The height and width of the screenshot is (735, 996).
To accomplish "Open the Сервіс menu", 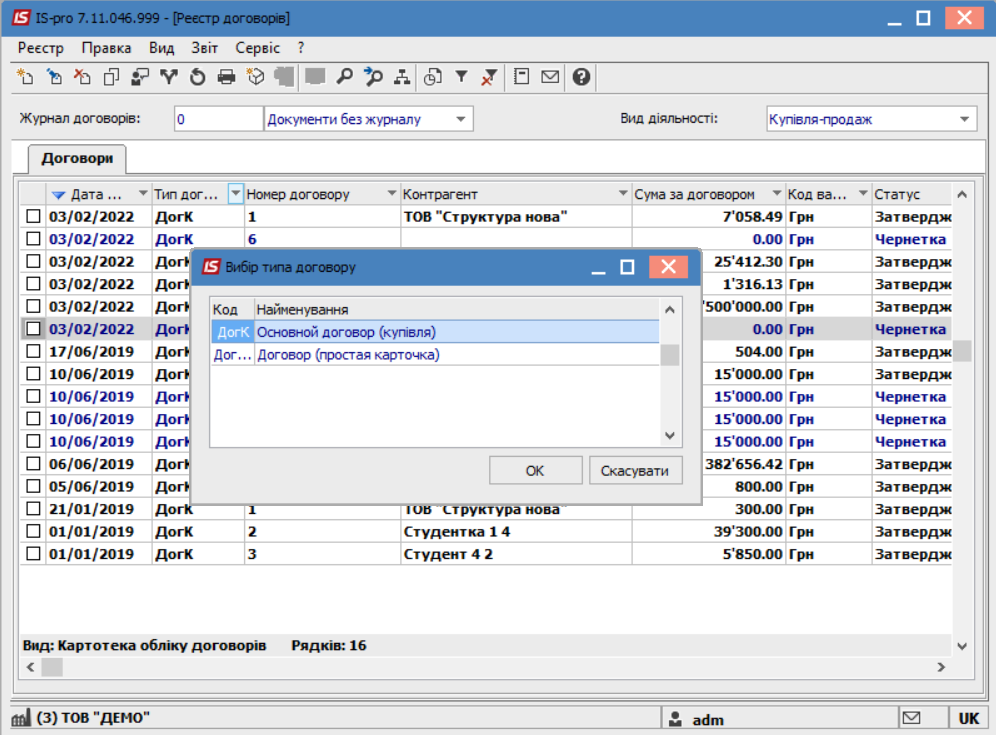I will pyautogui.click(x=257, y=48).
